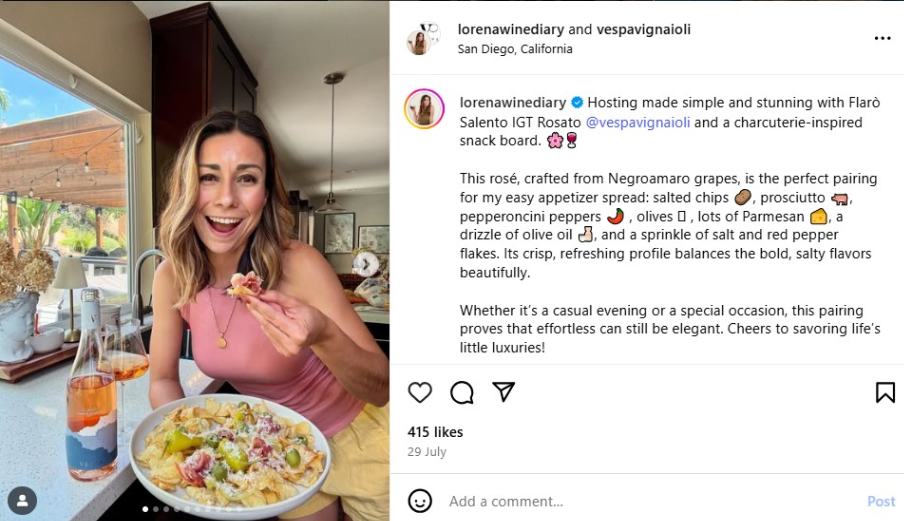View tagged people icon on photo
Screen dimensions: 904x521
(22, 500)
